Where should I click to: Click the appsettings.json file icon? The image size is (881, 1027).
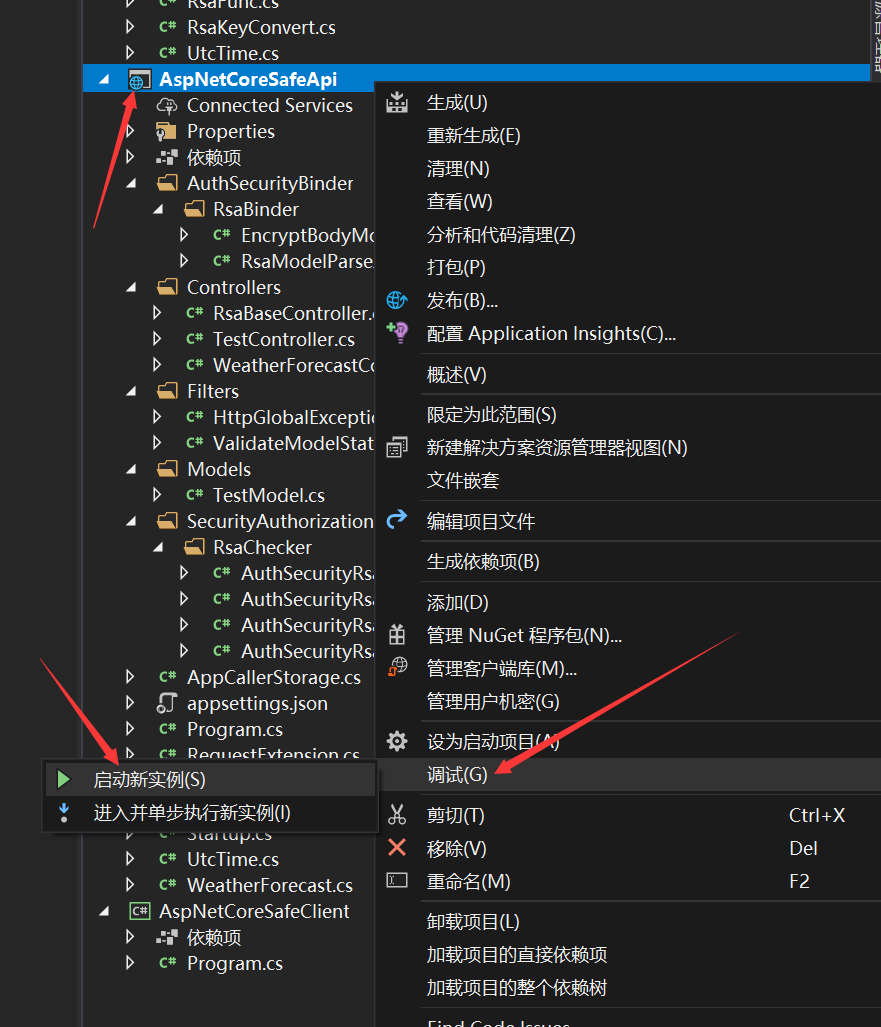(167, 703)
